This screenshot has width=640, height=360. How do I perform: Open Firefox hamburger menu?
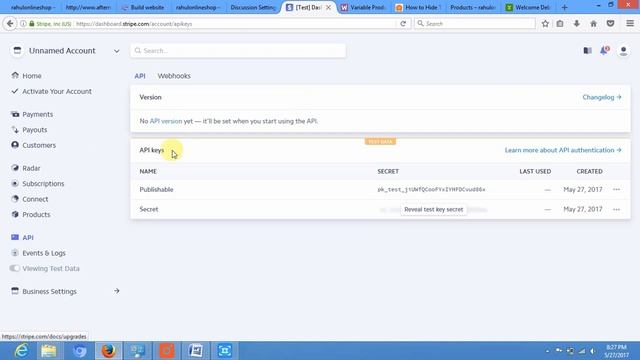coord(630,24)
